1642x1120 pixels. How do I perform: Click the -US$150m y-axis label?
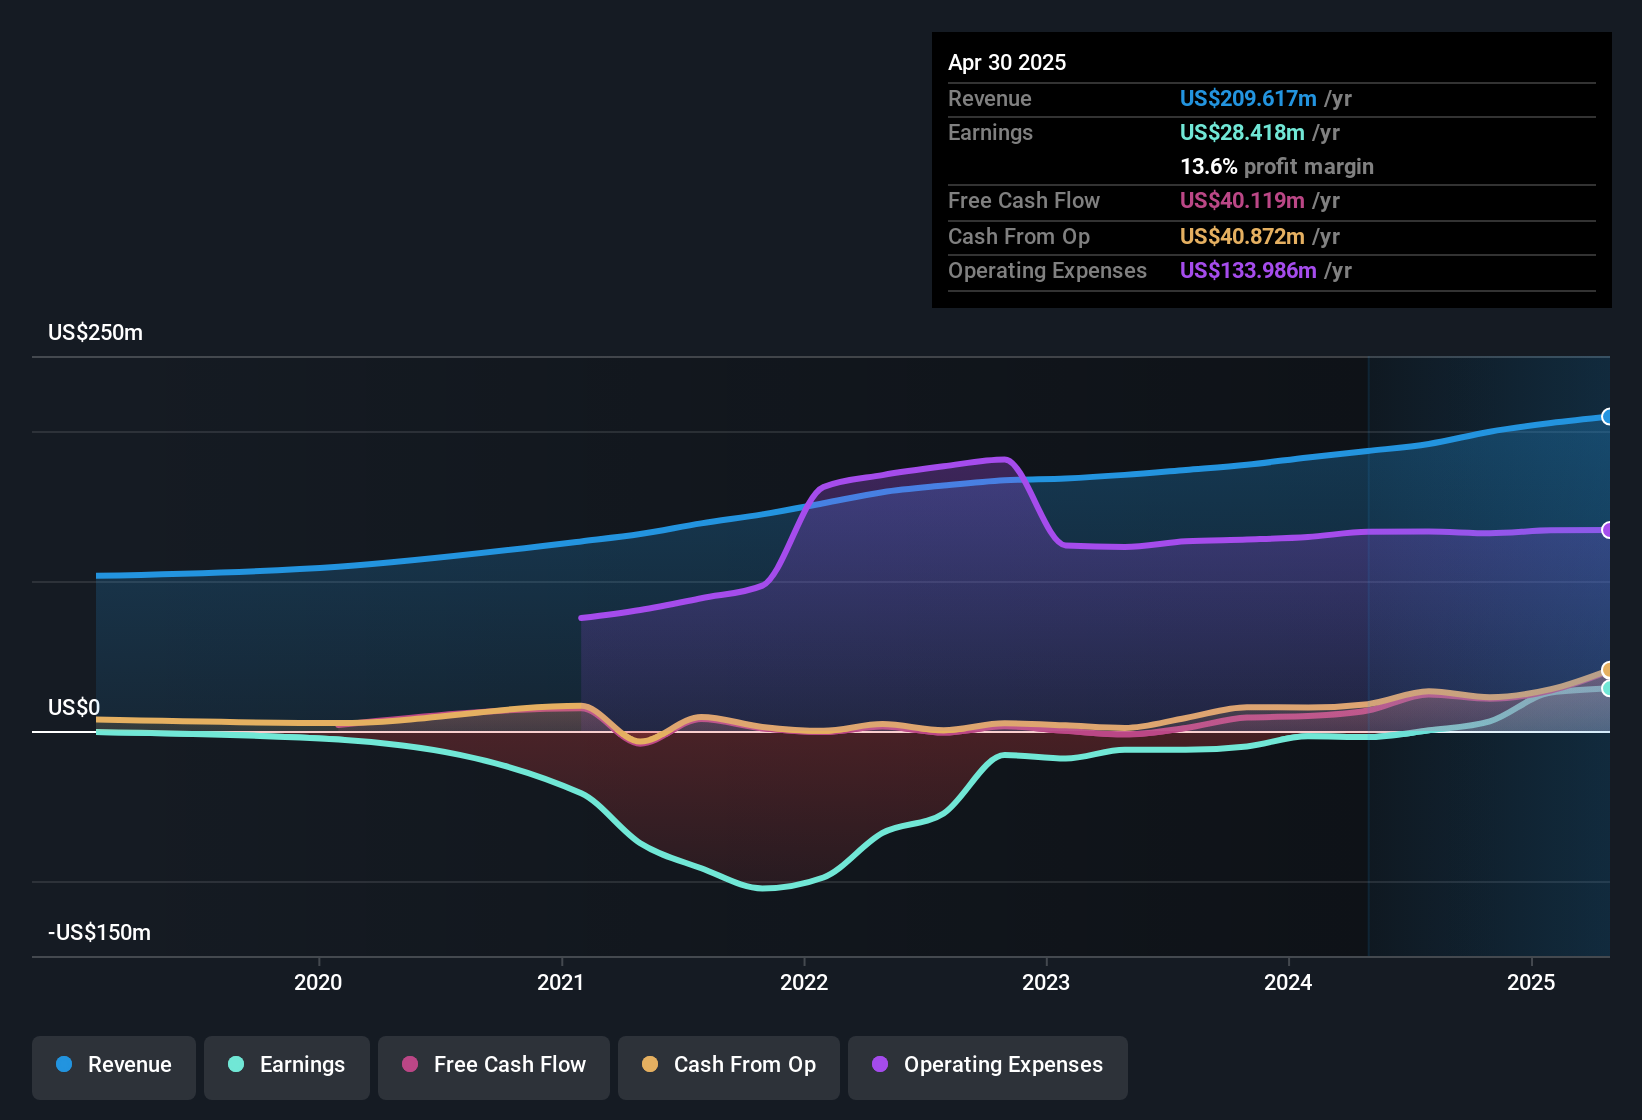(99, 933)
